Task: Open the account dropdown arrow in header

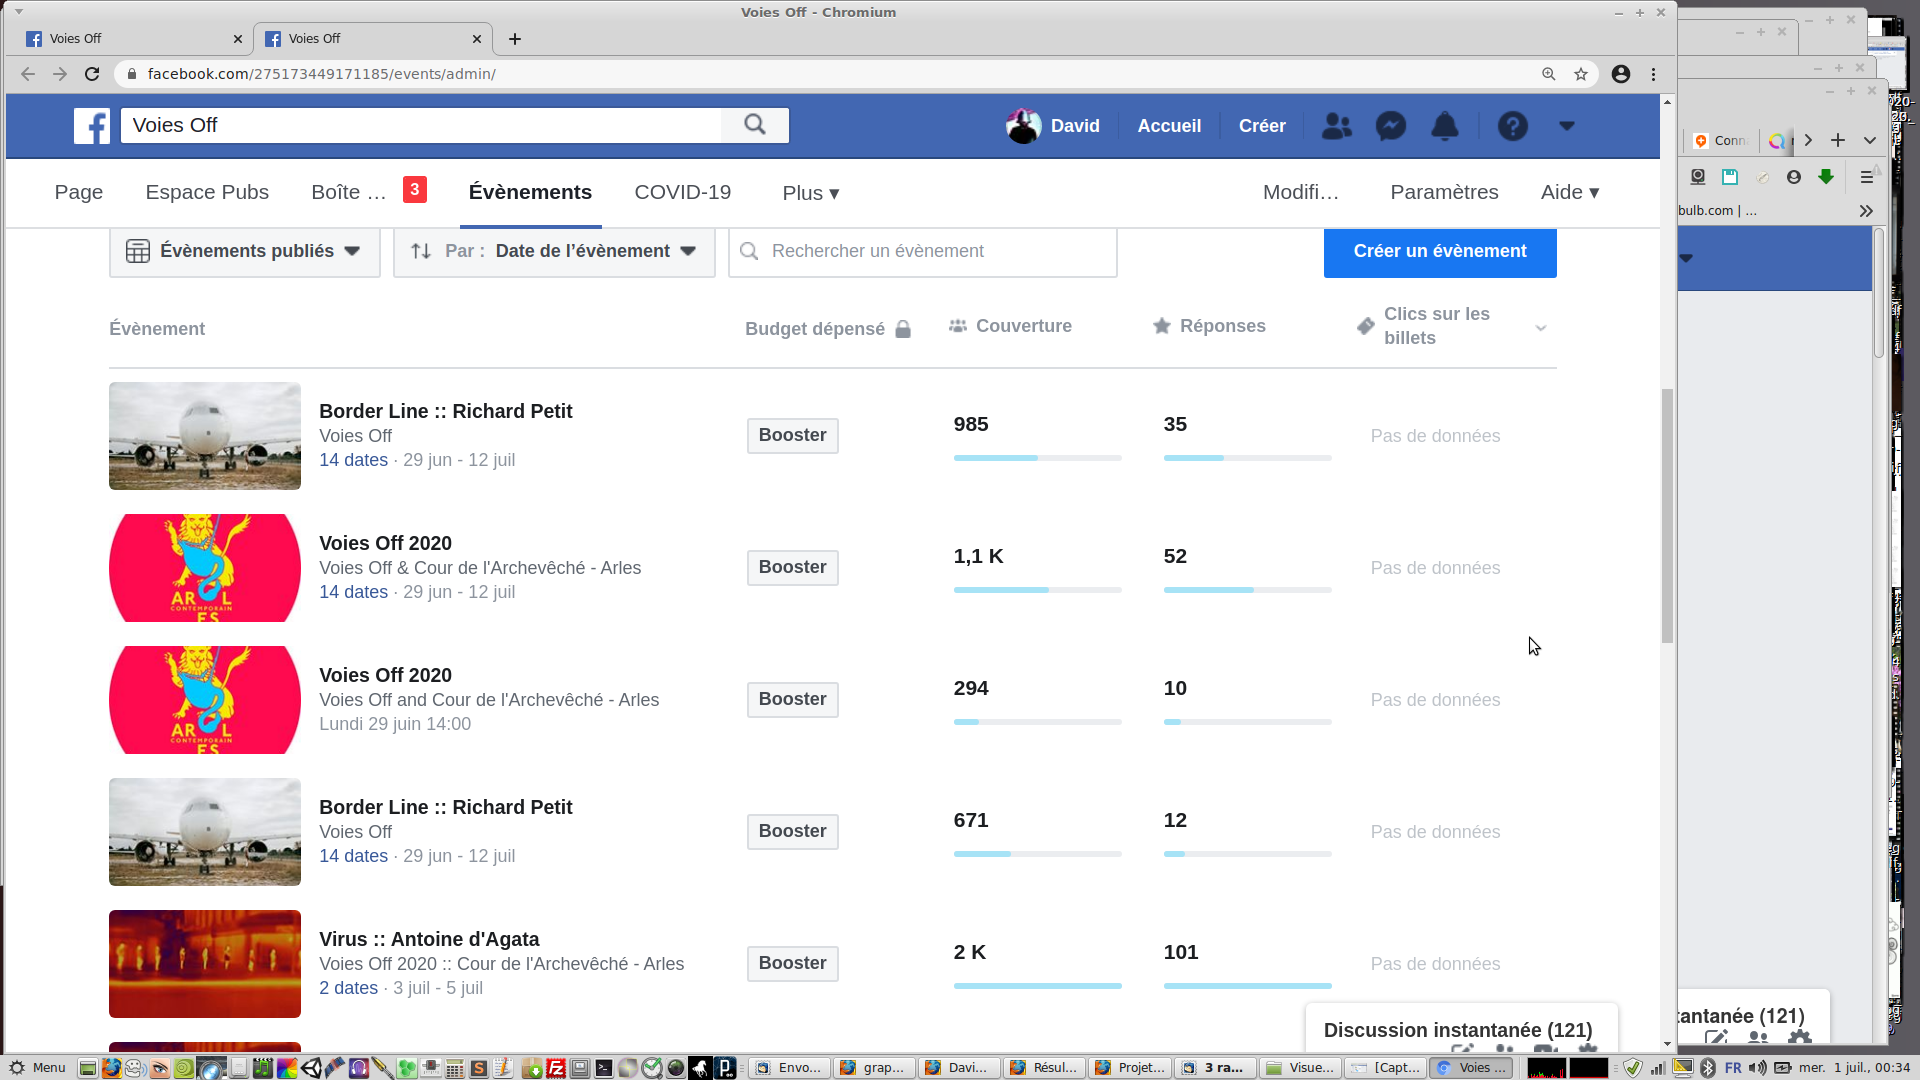Action: pyautogui.click(x=1567, y=126)
